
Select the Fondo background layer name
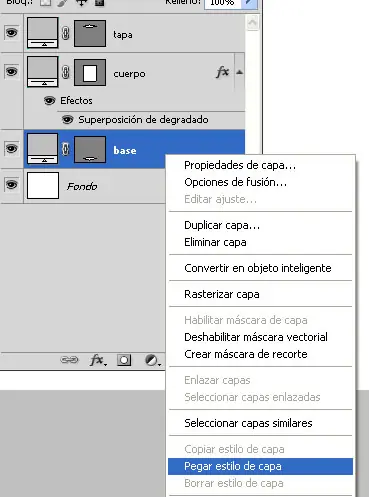82,186
